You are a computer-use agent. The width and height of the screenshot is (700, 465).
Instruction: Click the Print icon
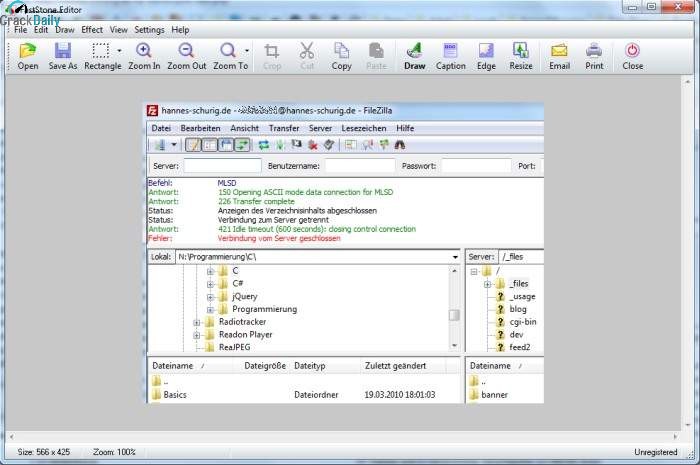(594, 56)
